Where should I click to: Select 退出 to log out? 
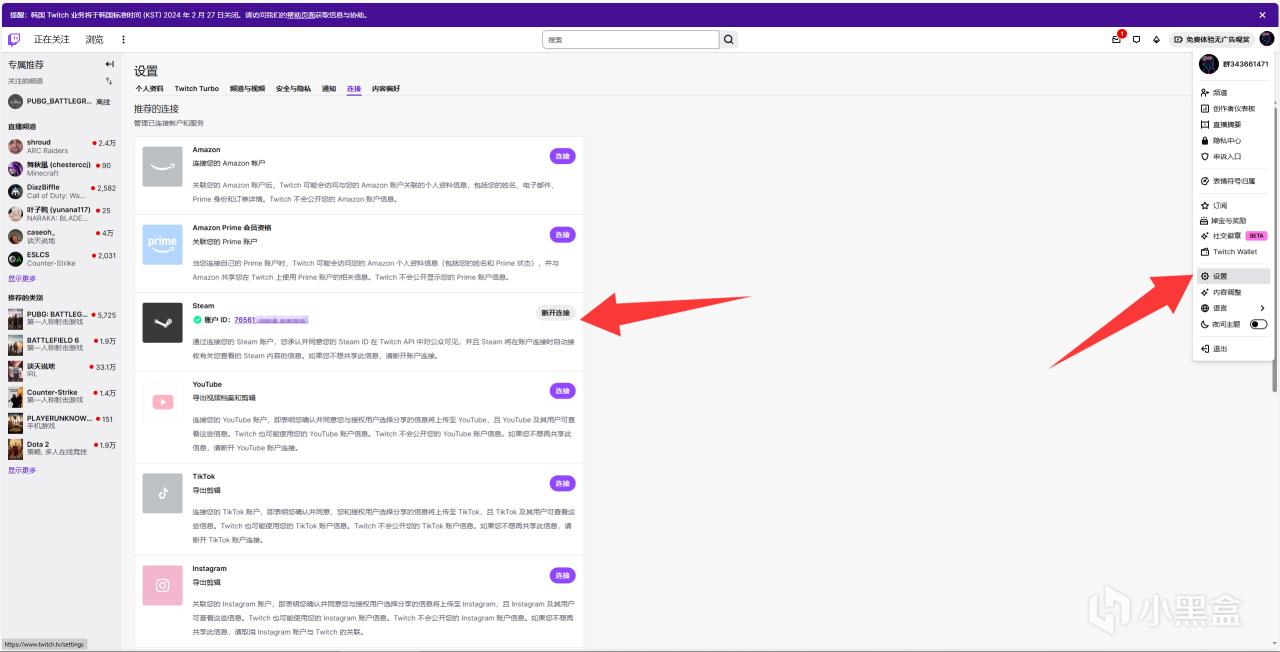(x=1234, y=349)
